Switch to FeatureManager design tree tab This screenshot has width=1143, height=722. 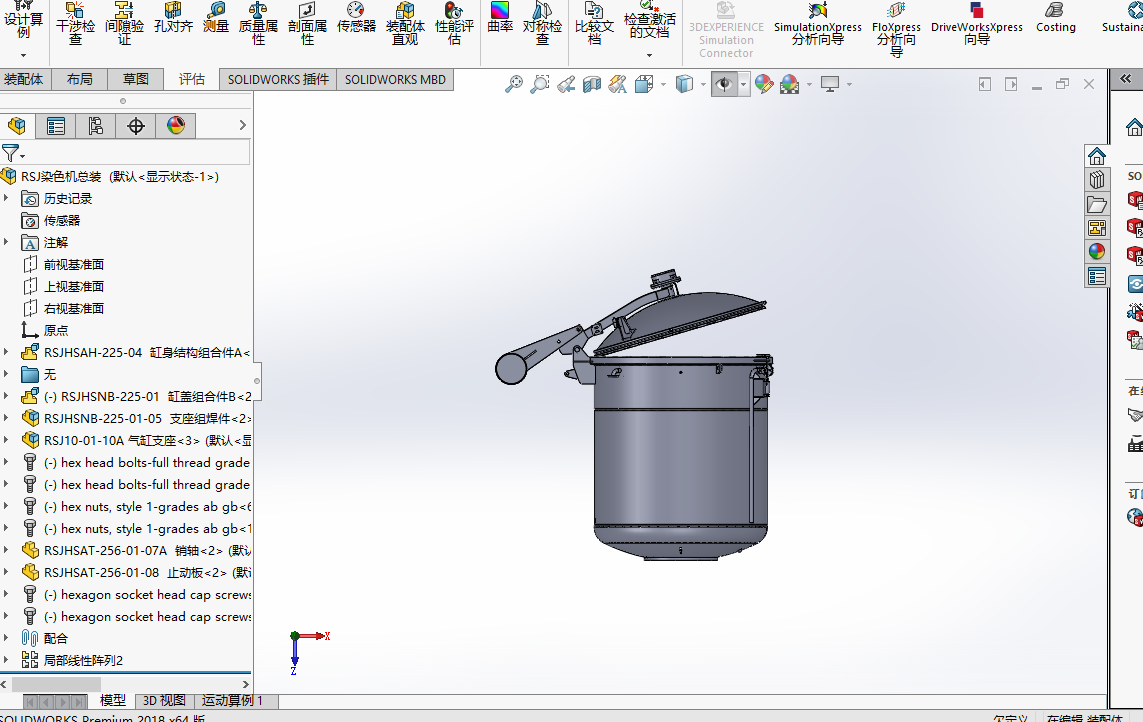coord(17,126)
